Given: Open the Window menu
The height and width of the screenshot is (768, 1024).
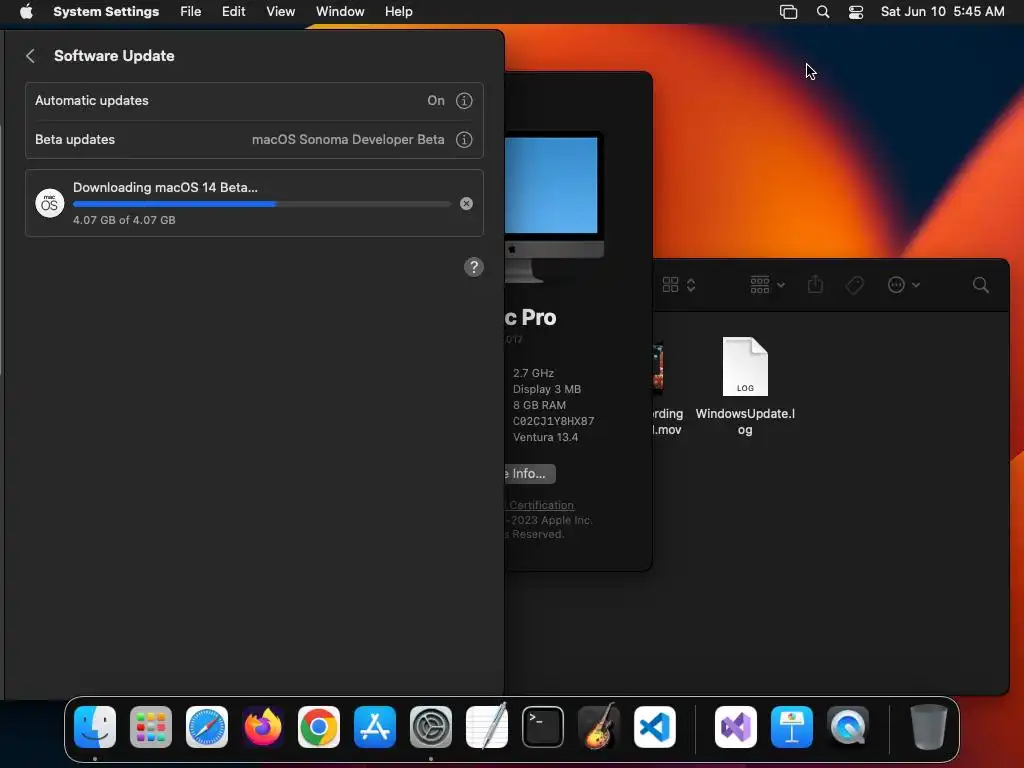Looking at the screenshot, I should pos(340,12).
